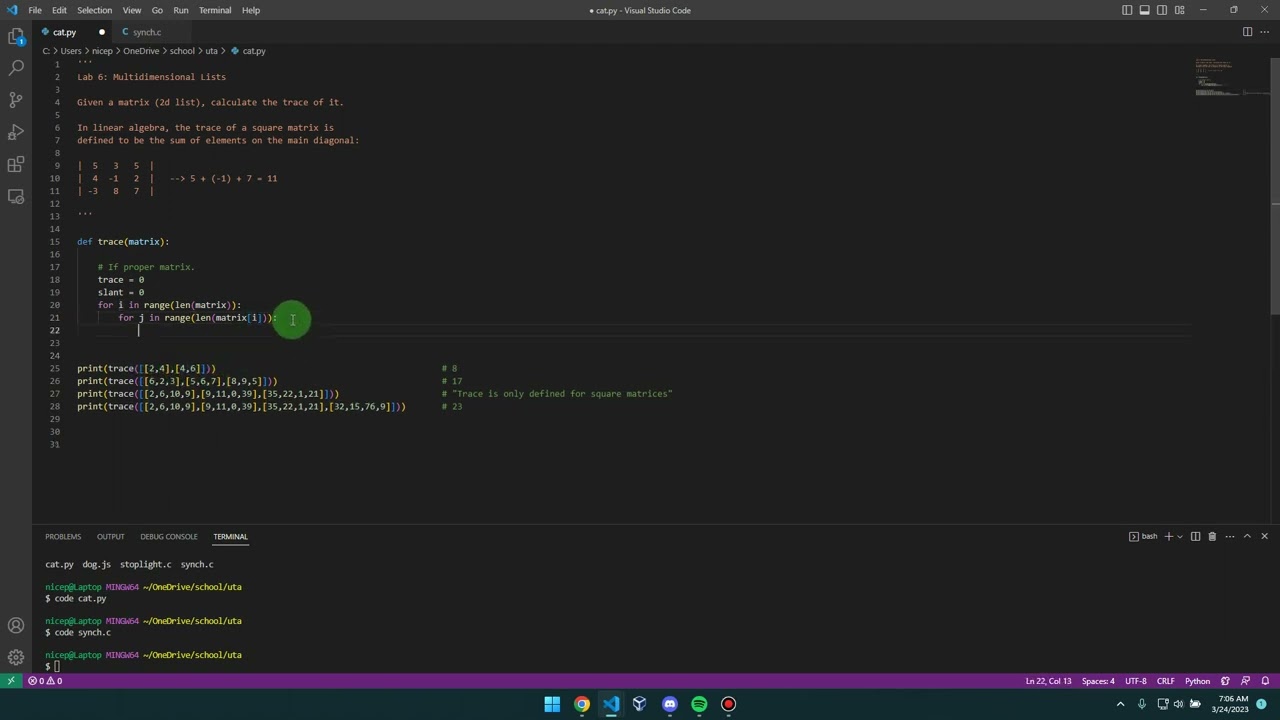Viewport: 1280px width, 720px height.
Task: Open the Run and Debug view
Action: [16, 132]
